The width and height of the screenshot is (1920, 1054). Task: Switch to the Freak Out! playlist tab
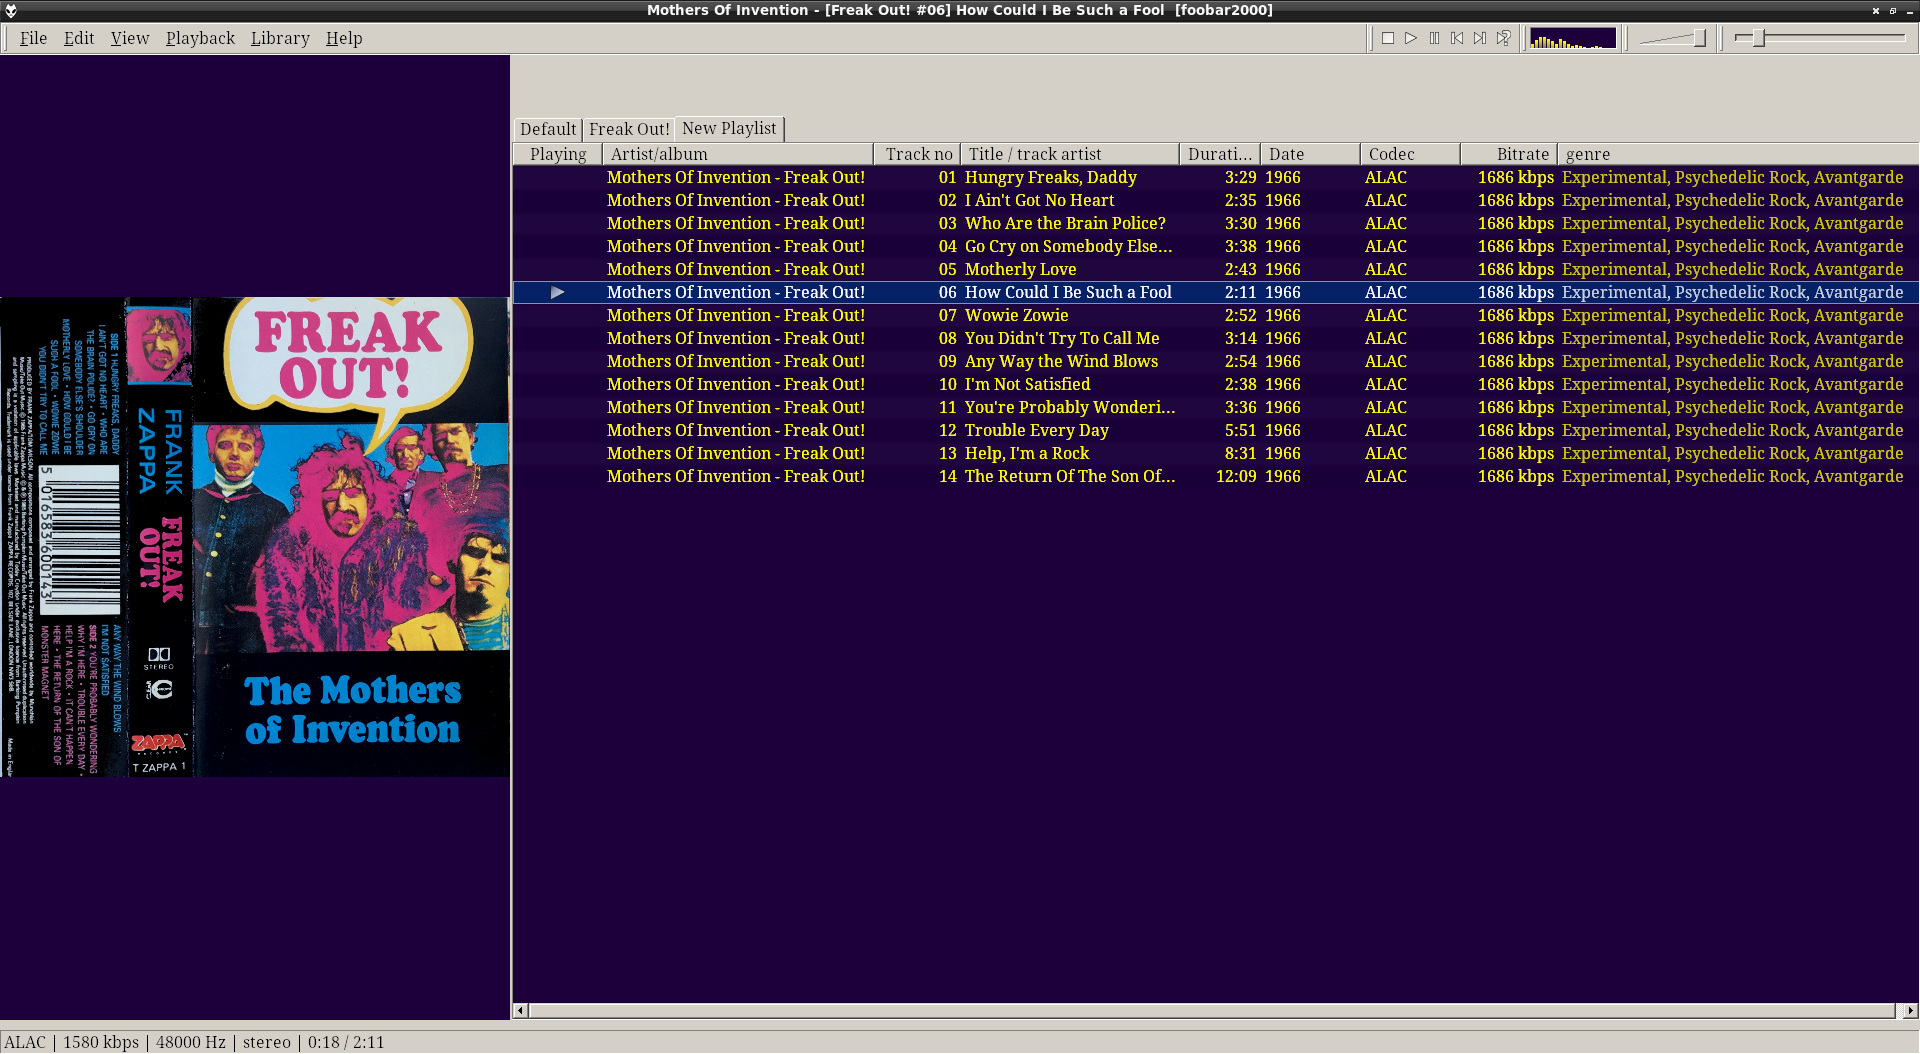click(629, 129)
